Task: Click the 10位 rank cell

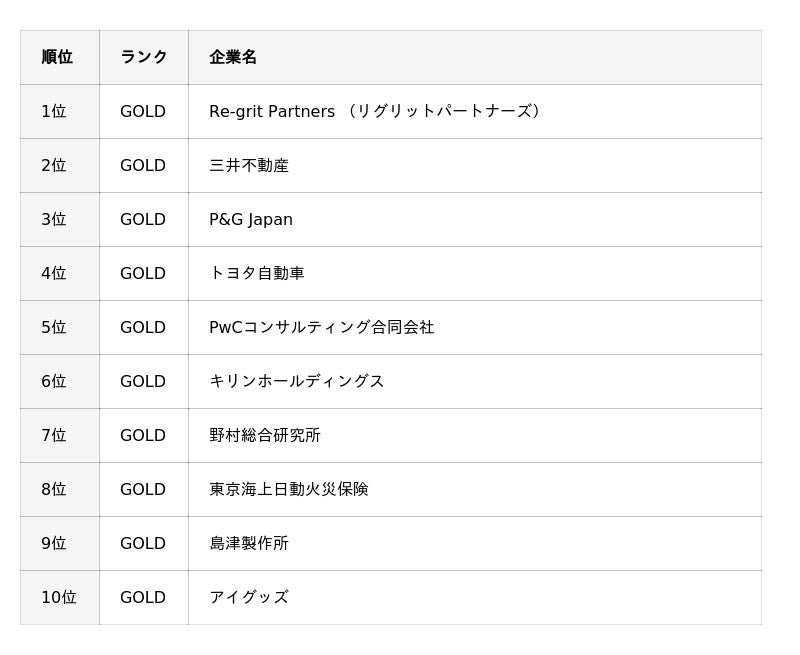Action: click(59, 597)
